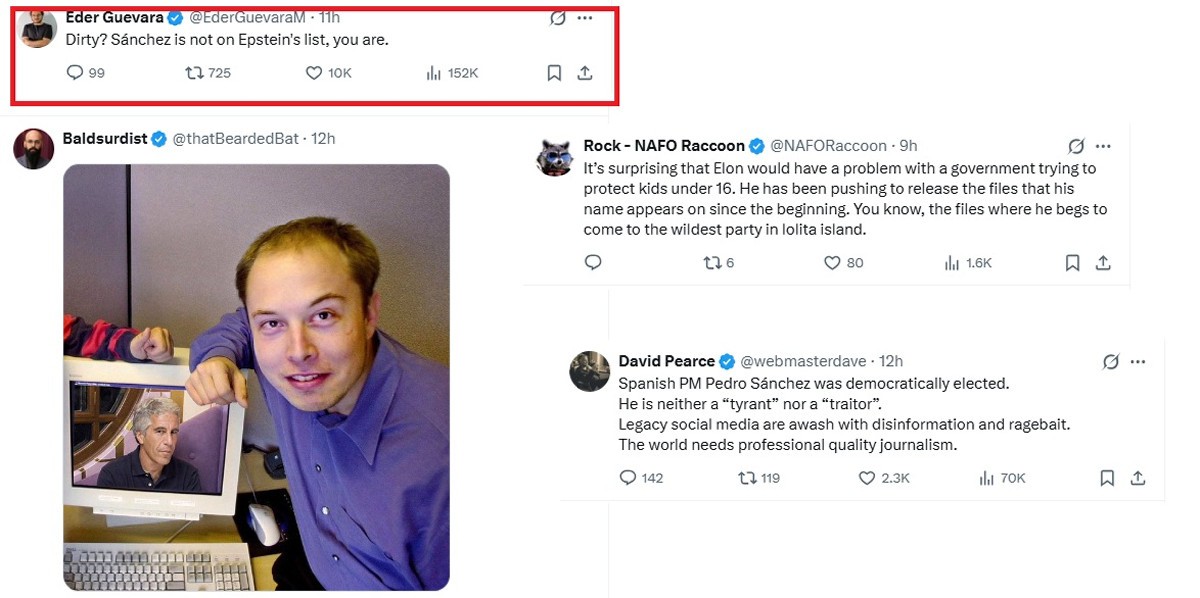
Task: Reply to Eder Guevara's tweet
Action: click(x=75, y=73)
